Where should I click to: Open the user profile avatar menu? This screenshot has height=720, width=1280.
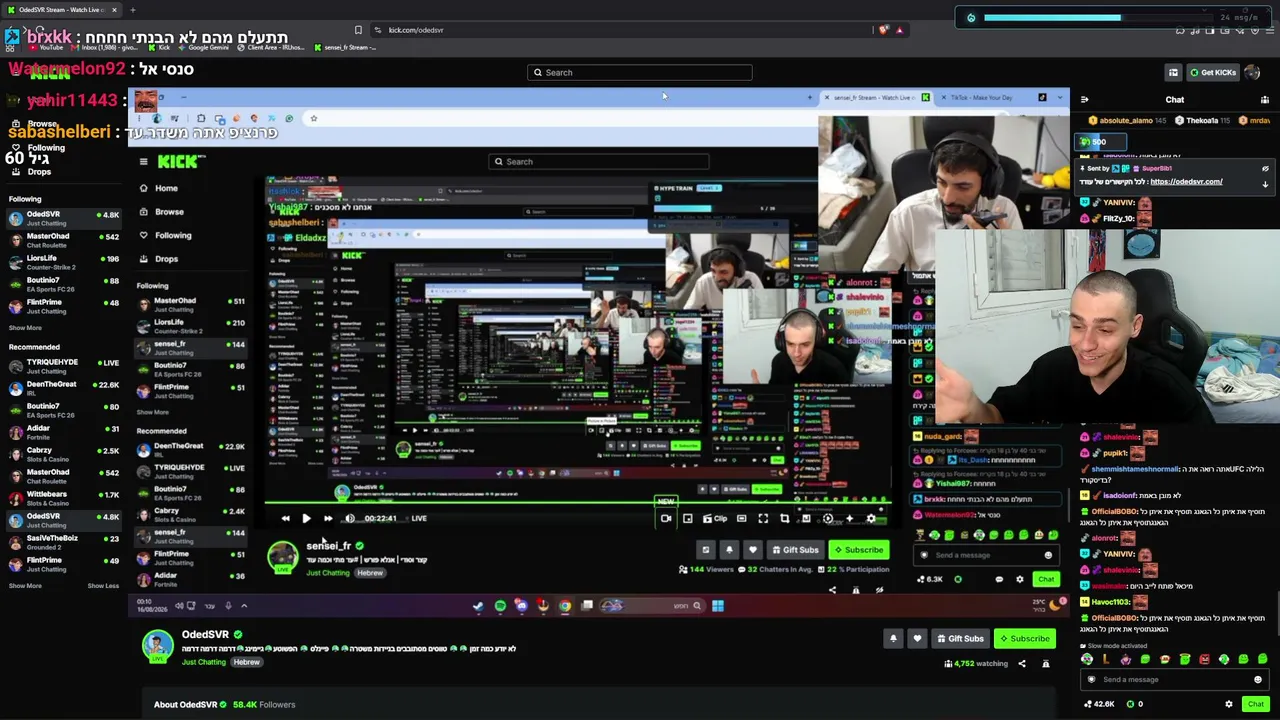click(x=1253, y=72)
